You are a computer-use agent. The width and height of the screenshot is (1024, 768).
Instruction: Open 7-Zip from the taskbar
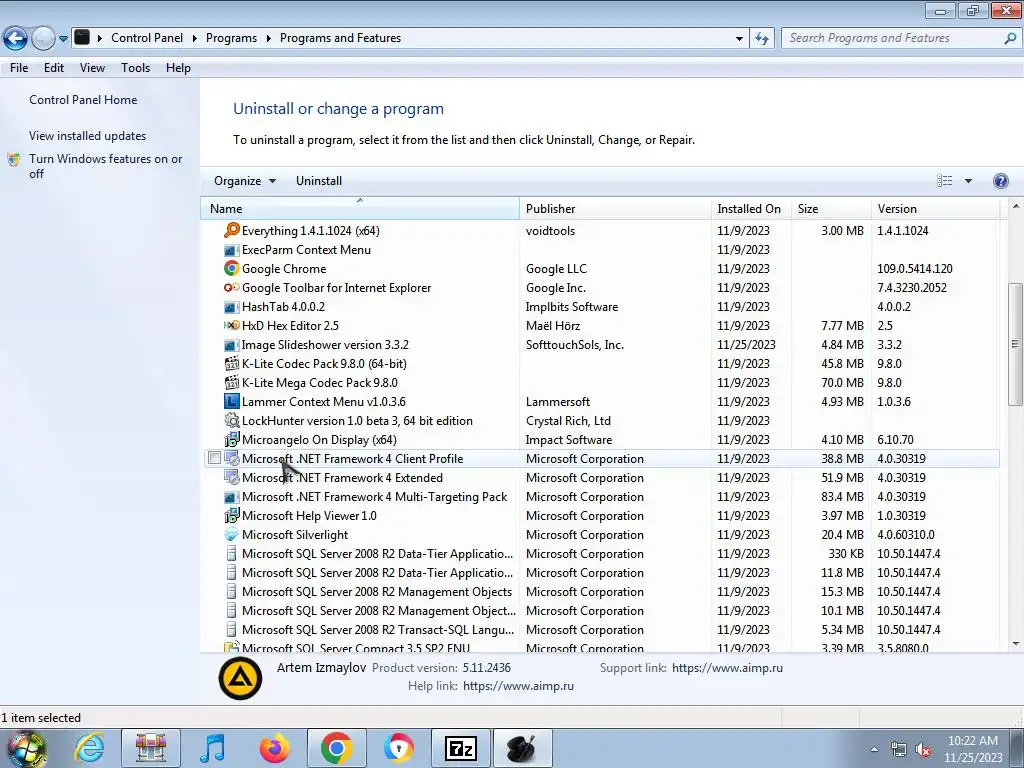(461, 748)
